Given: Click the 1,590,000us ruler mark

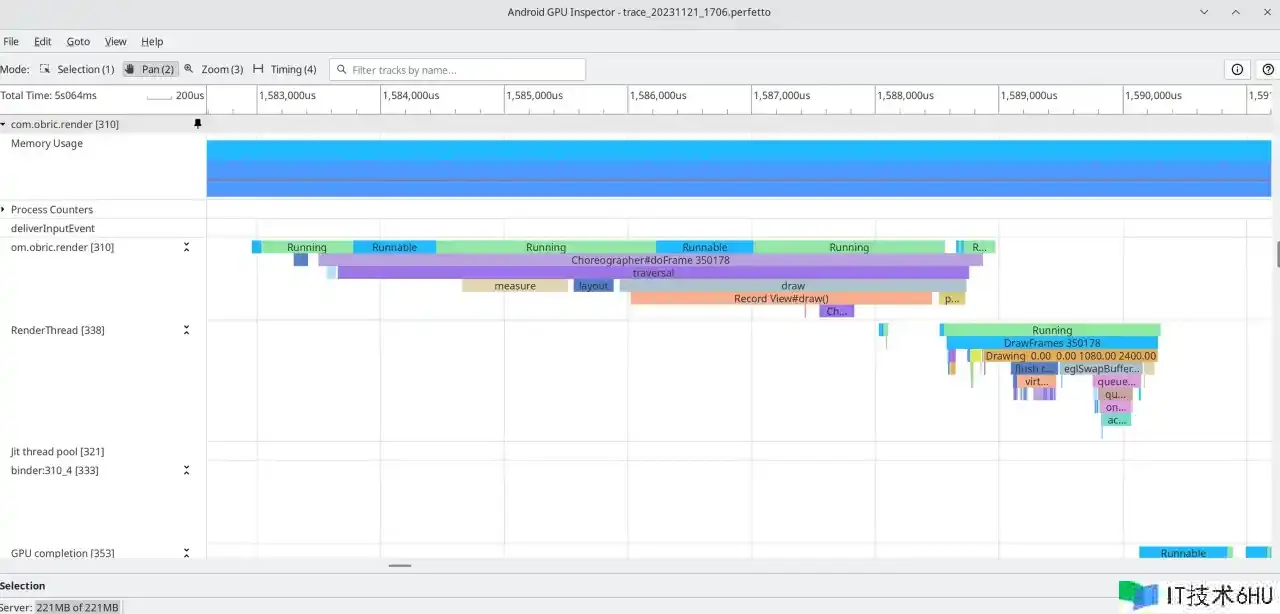Looking at the screenshot, I should 1153,96.
